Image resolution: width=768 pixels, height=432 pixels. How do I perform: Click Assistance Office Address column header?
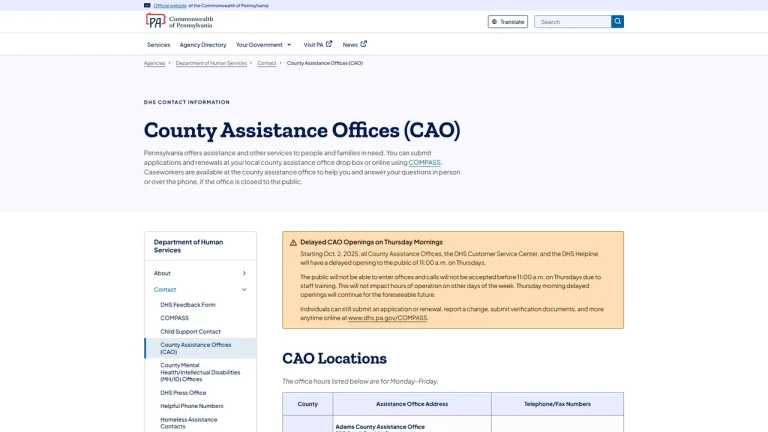point(412,404)
